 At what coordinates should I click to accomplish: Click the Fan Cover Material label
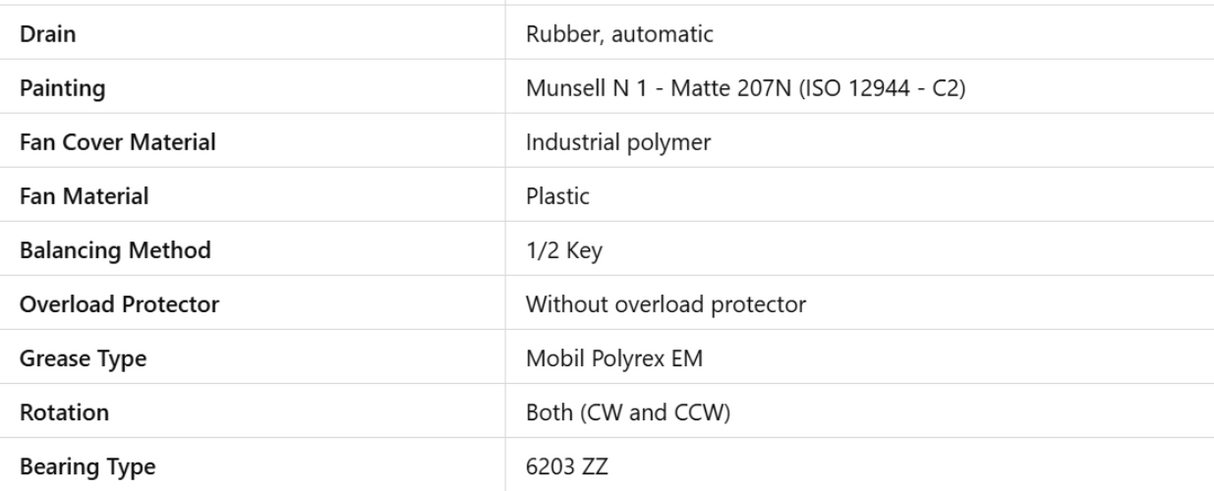(117, 142)
